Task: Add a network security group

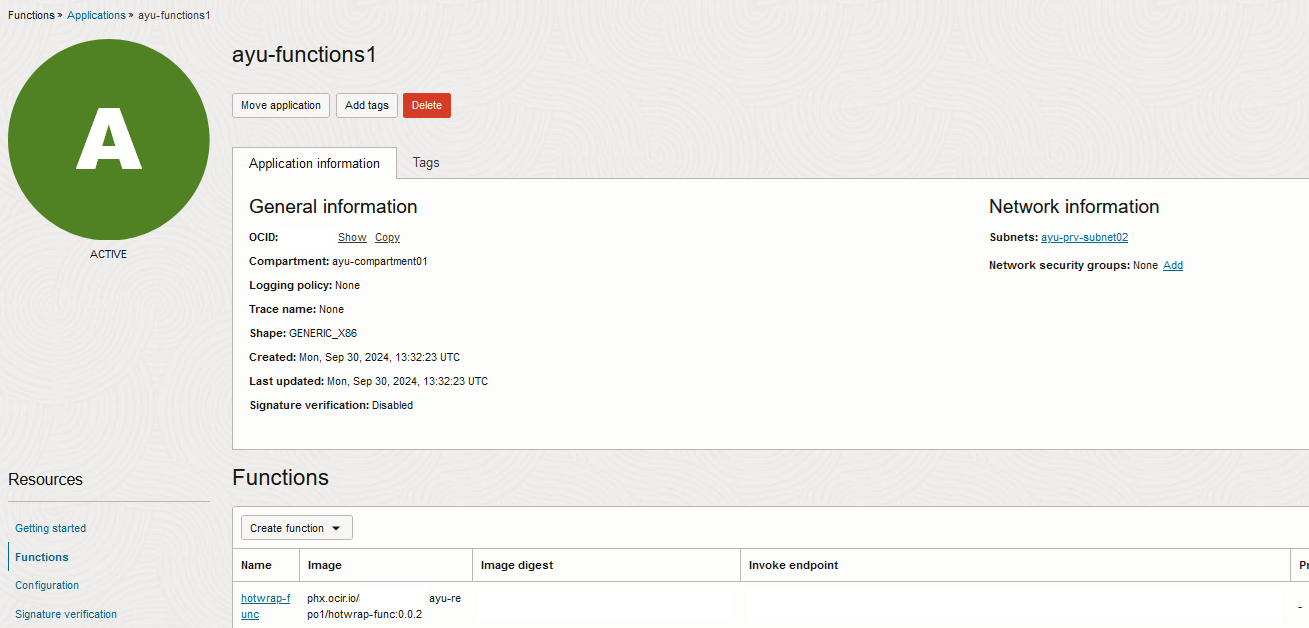Action: tap(1172, 265)
